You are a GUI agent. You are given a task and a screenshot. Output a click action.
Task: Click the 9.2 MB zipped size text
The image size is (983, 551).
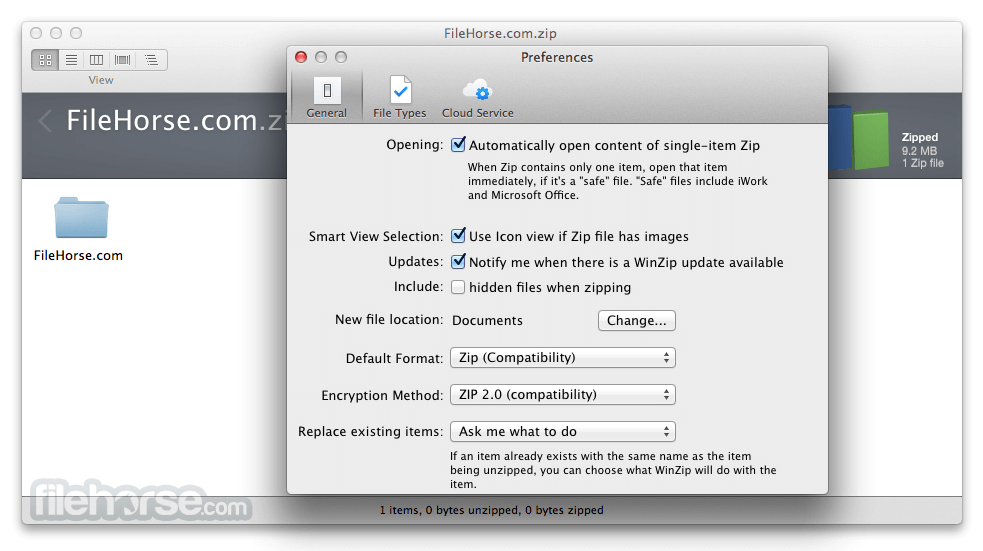coord(919,150)
